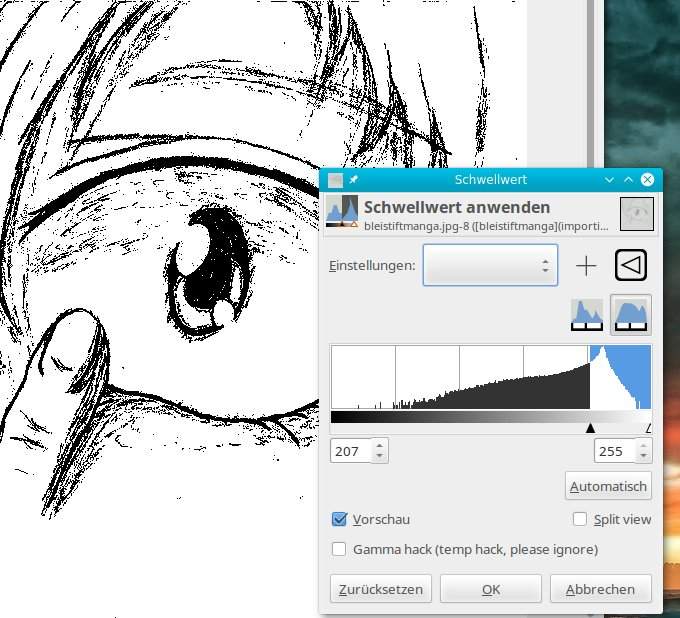
Task: Click the pin icon in title bar
Action: (x=353, y=180)
